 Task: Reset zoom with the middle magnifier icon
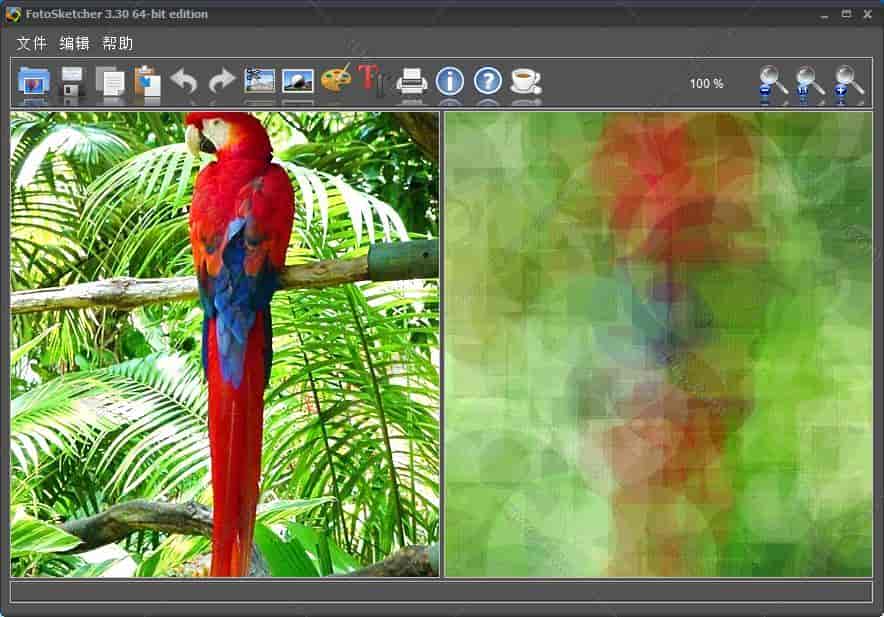click(804, 84)
